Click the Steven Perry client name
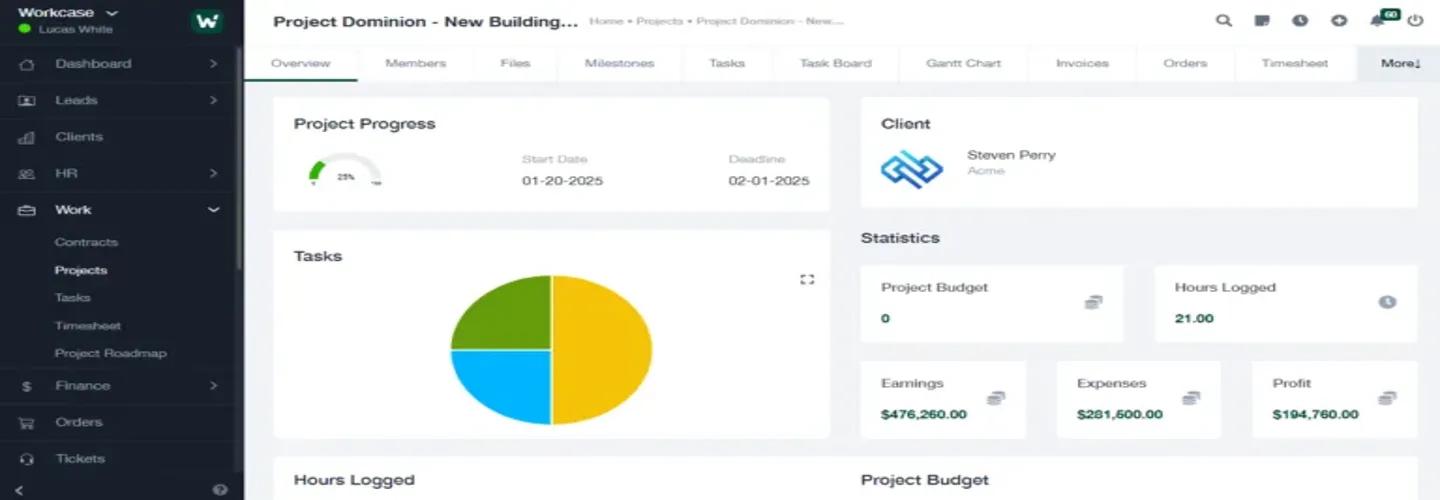This screenshot has height=500, width=1440. (x=1011, y=155)
